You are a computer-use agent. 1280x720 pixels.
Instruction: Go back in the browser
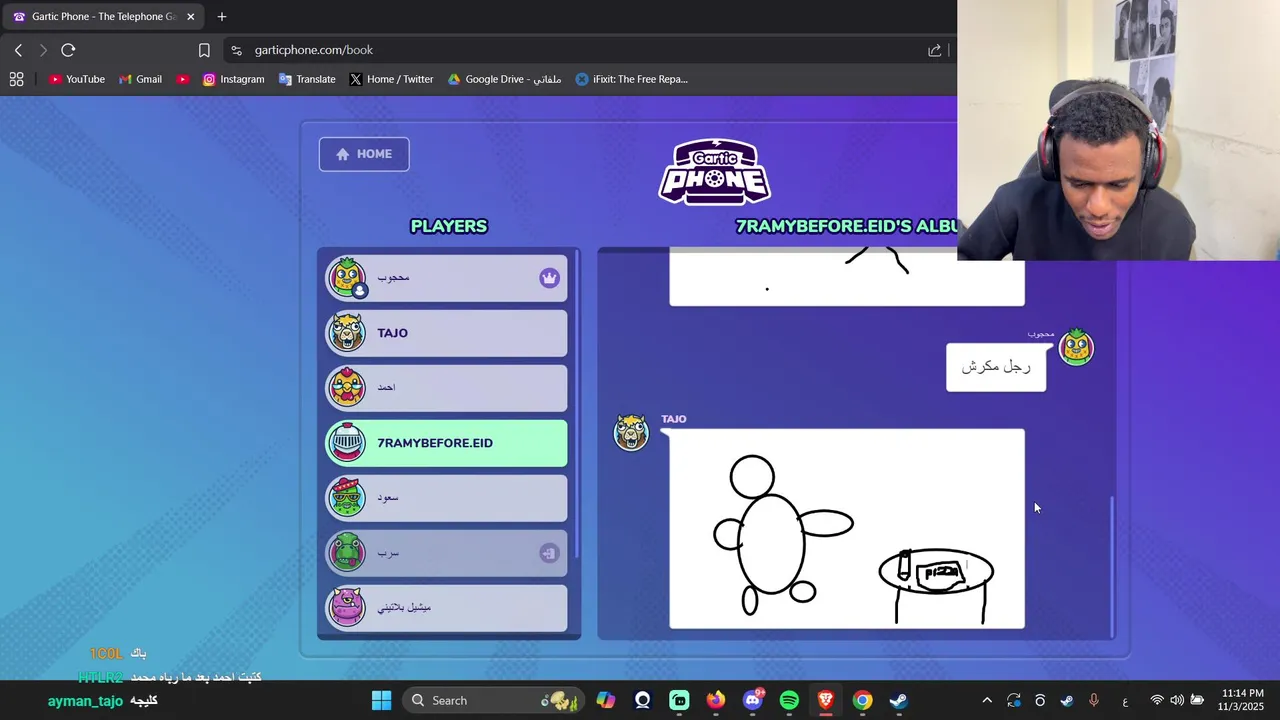(x=18, y=50)
